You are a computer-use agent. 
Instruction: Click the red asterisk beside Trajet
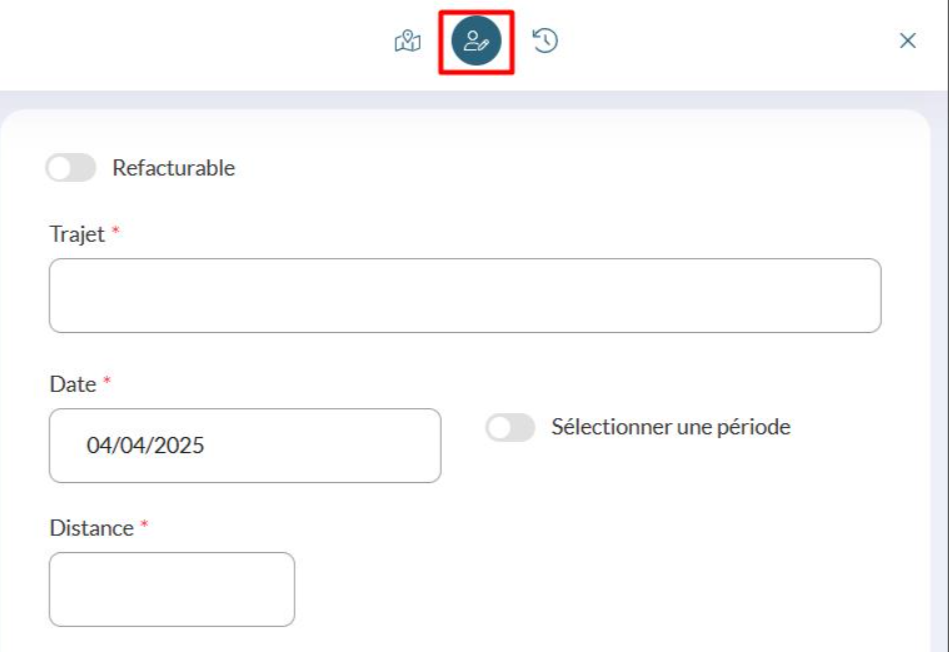tap(116, 231)
